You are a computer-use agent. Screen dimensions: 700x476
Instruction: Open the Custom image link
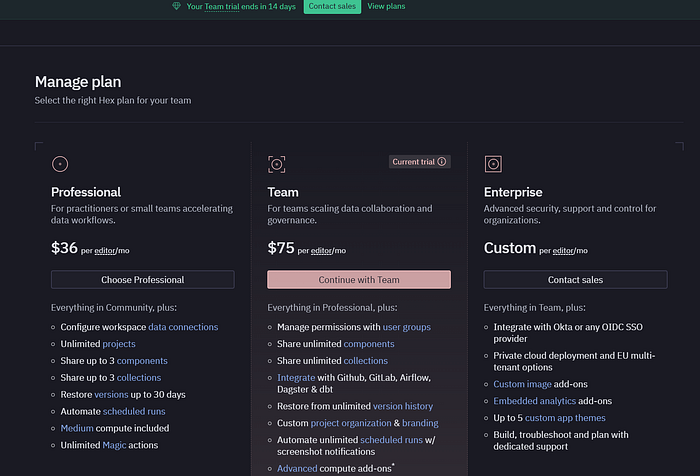coord(522,384)
